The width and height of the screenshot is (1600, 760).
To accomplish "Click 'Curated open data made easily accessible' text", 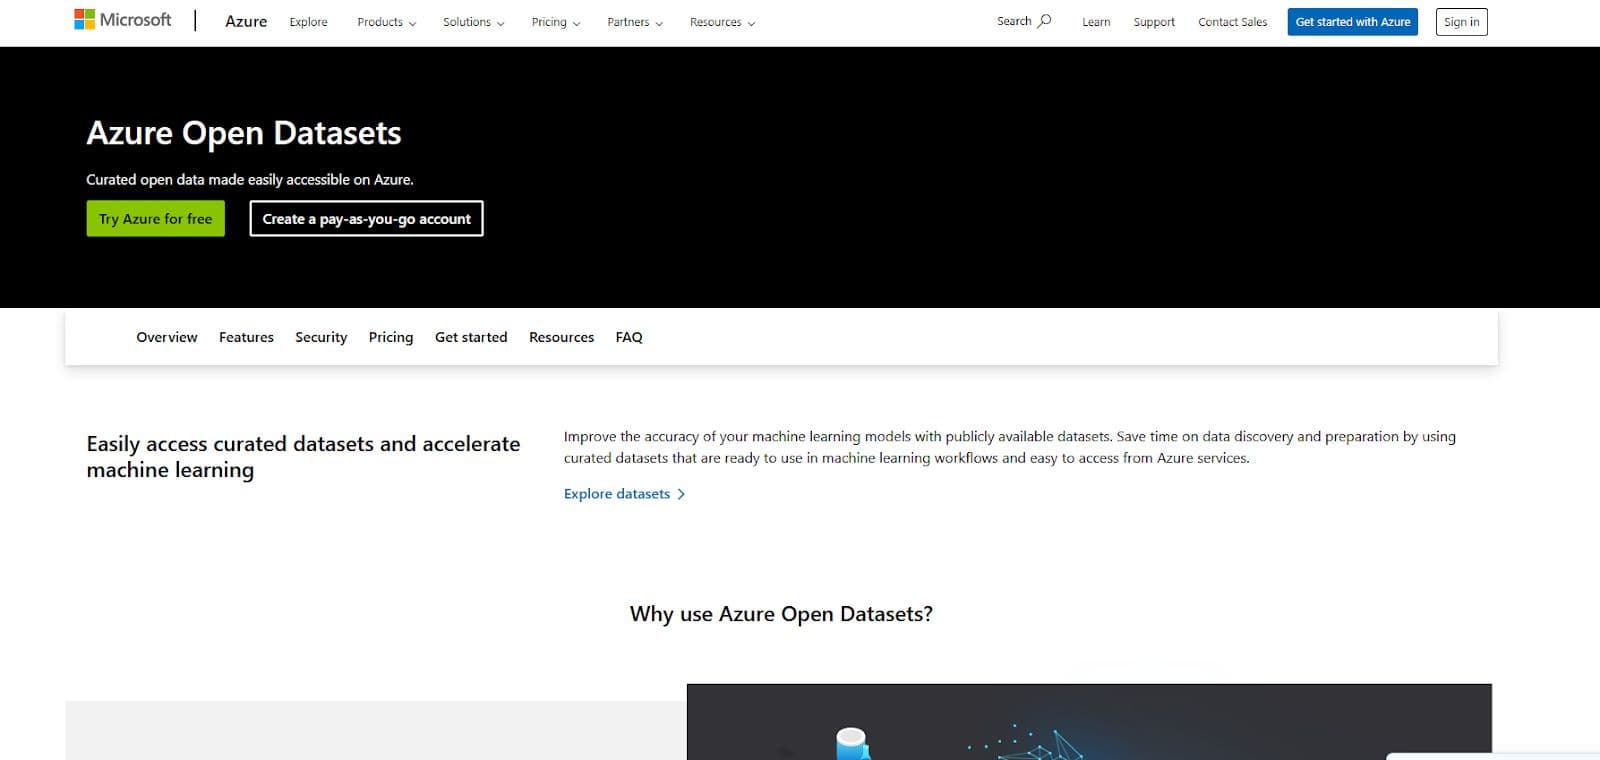I will (250, 180).
